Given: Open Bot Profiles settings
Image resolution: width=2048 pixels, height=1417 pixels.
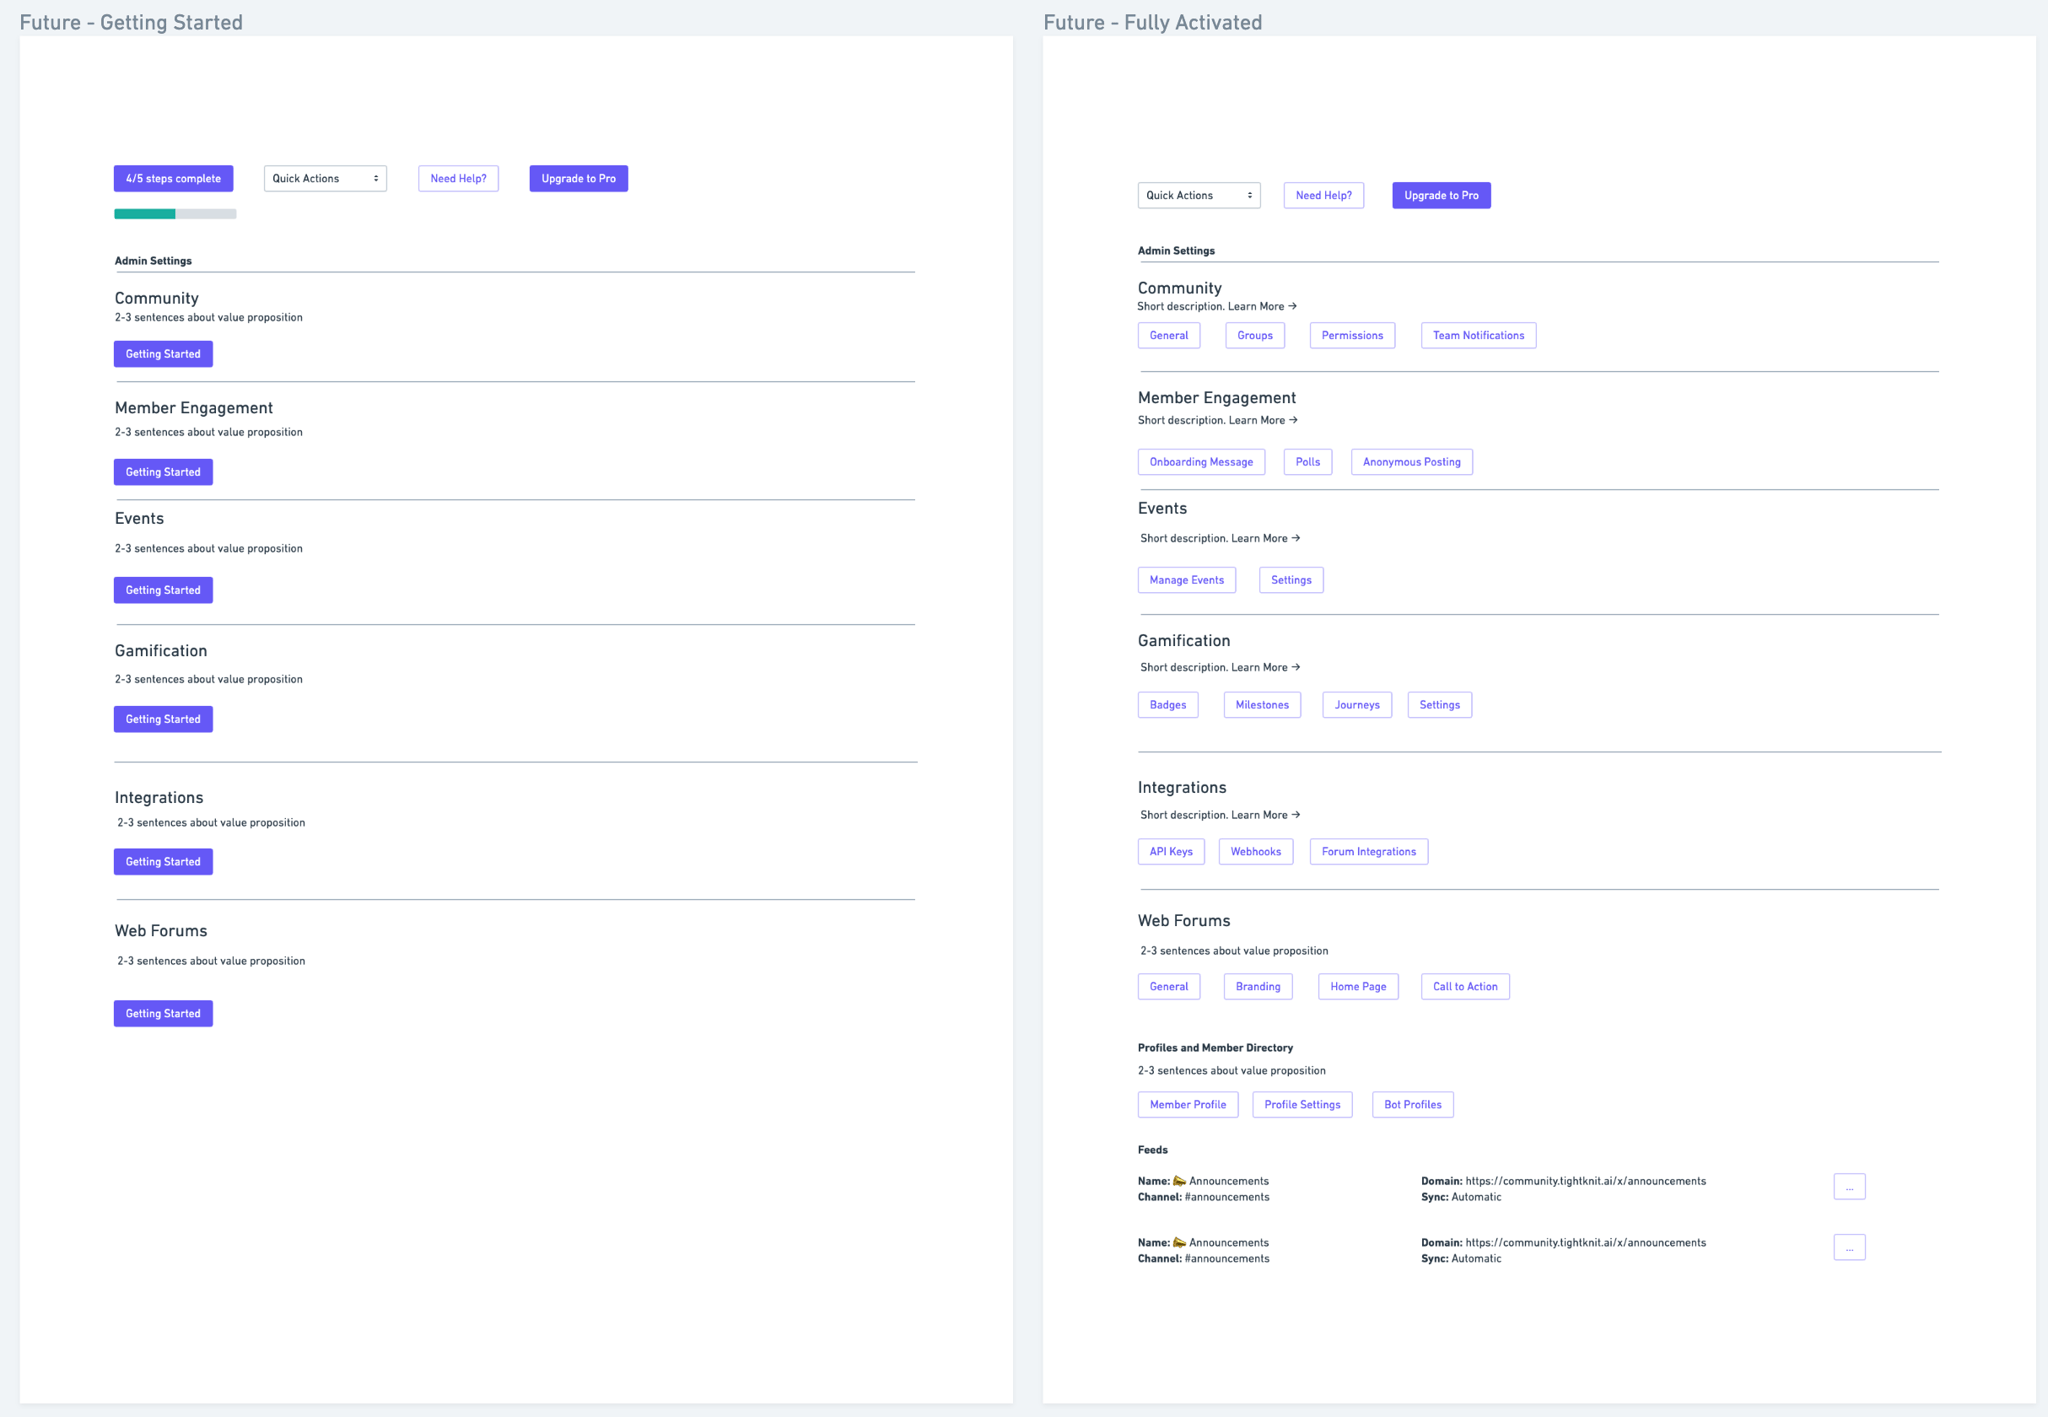Looking at the screenshot, I should (x=1411, y=1105).
